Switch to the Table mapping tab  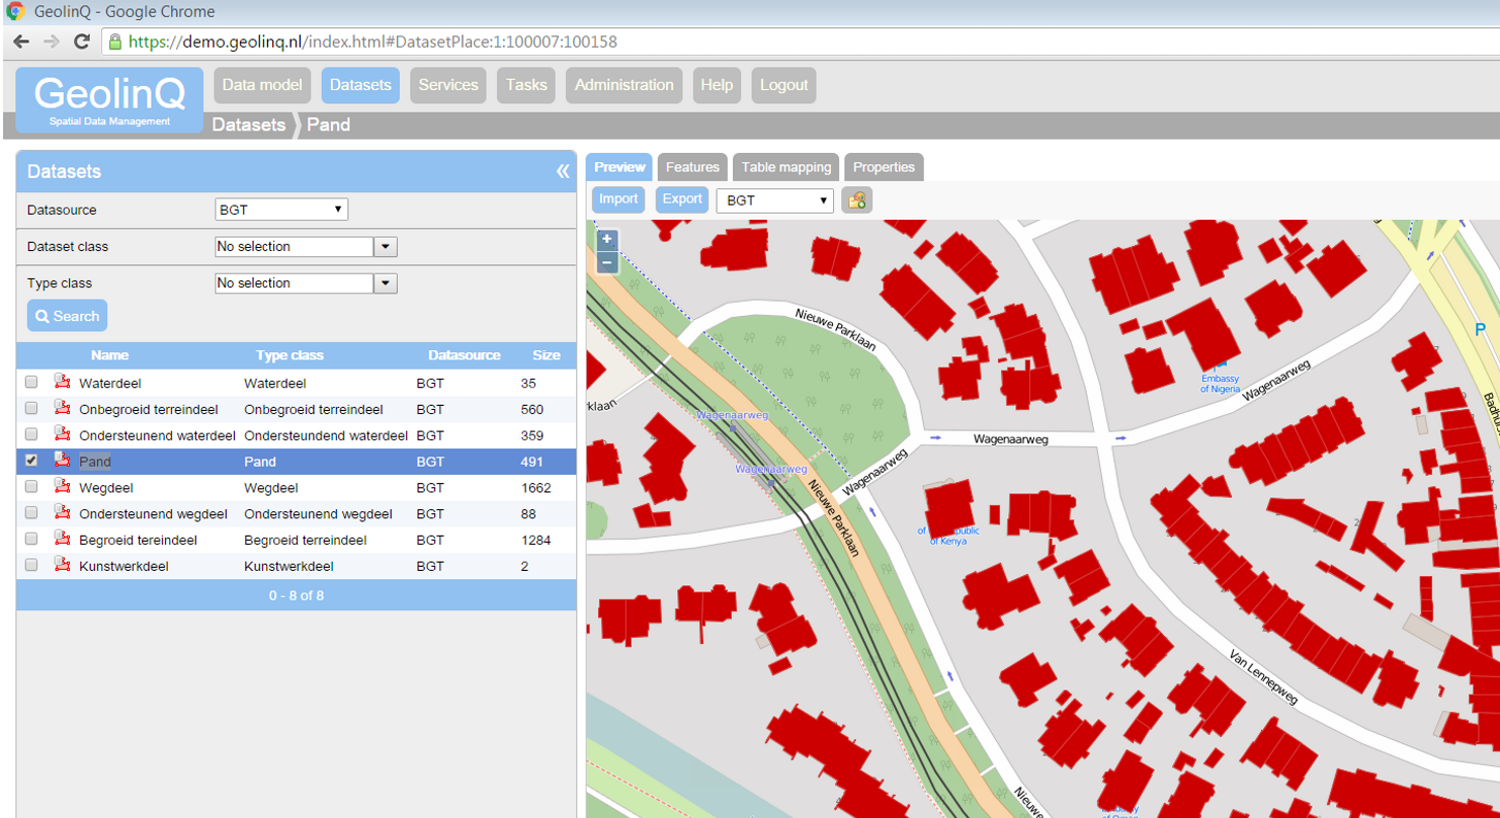[786, 167]
